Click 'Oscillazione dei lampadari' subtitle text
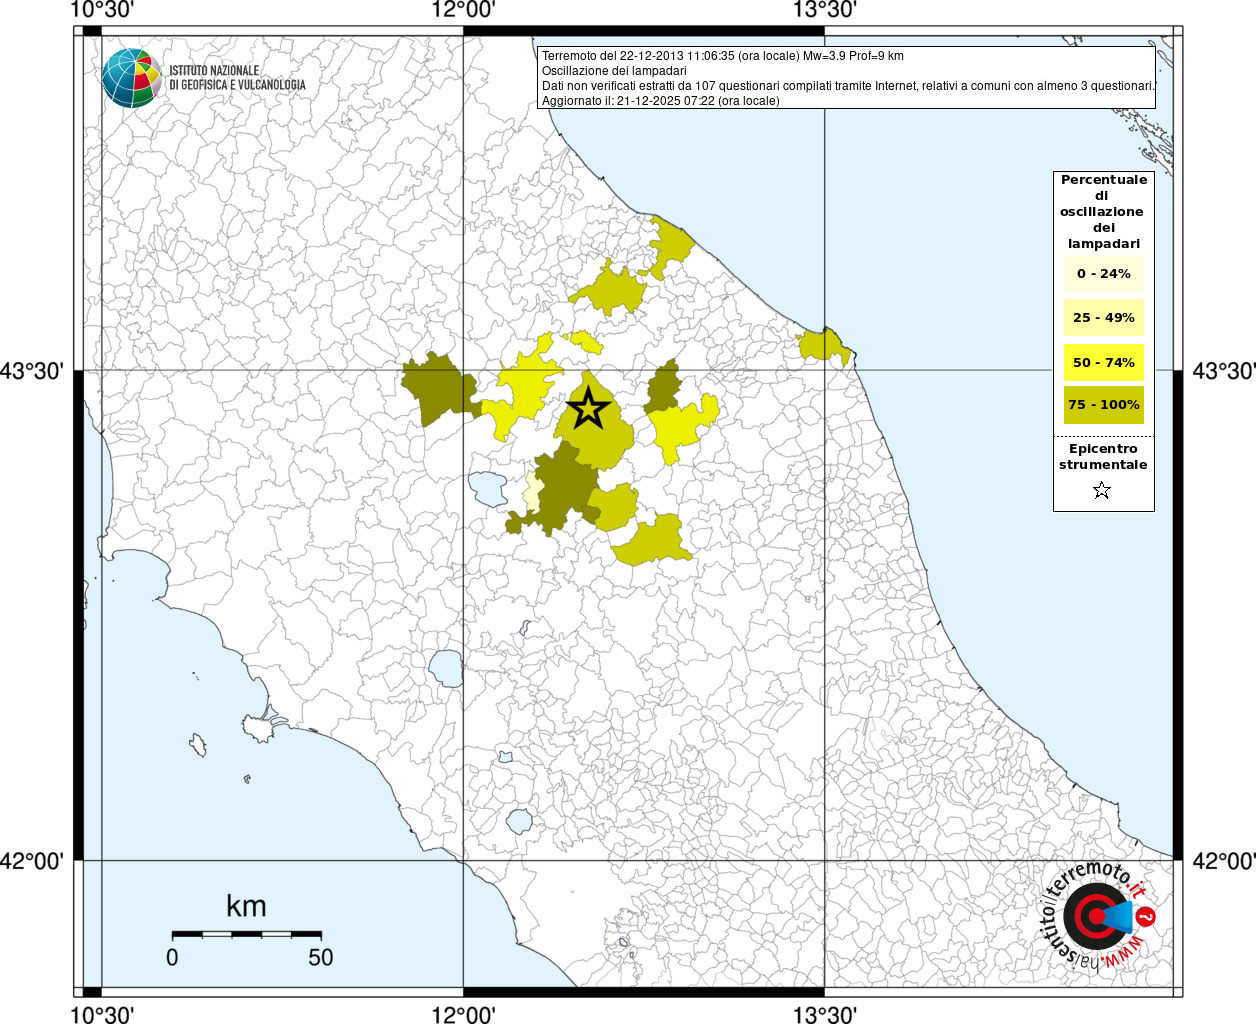The height and width of the screenshot is (1024, 1256). coord(614,71)
